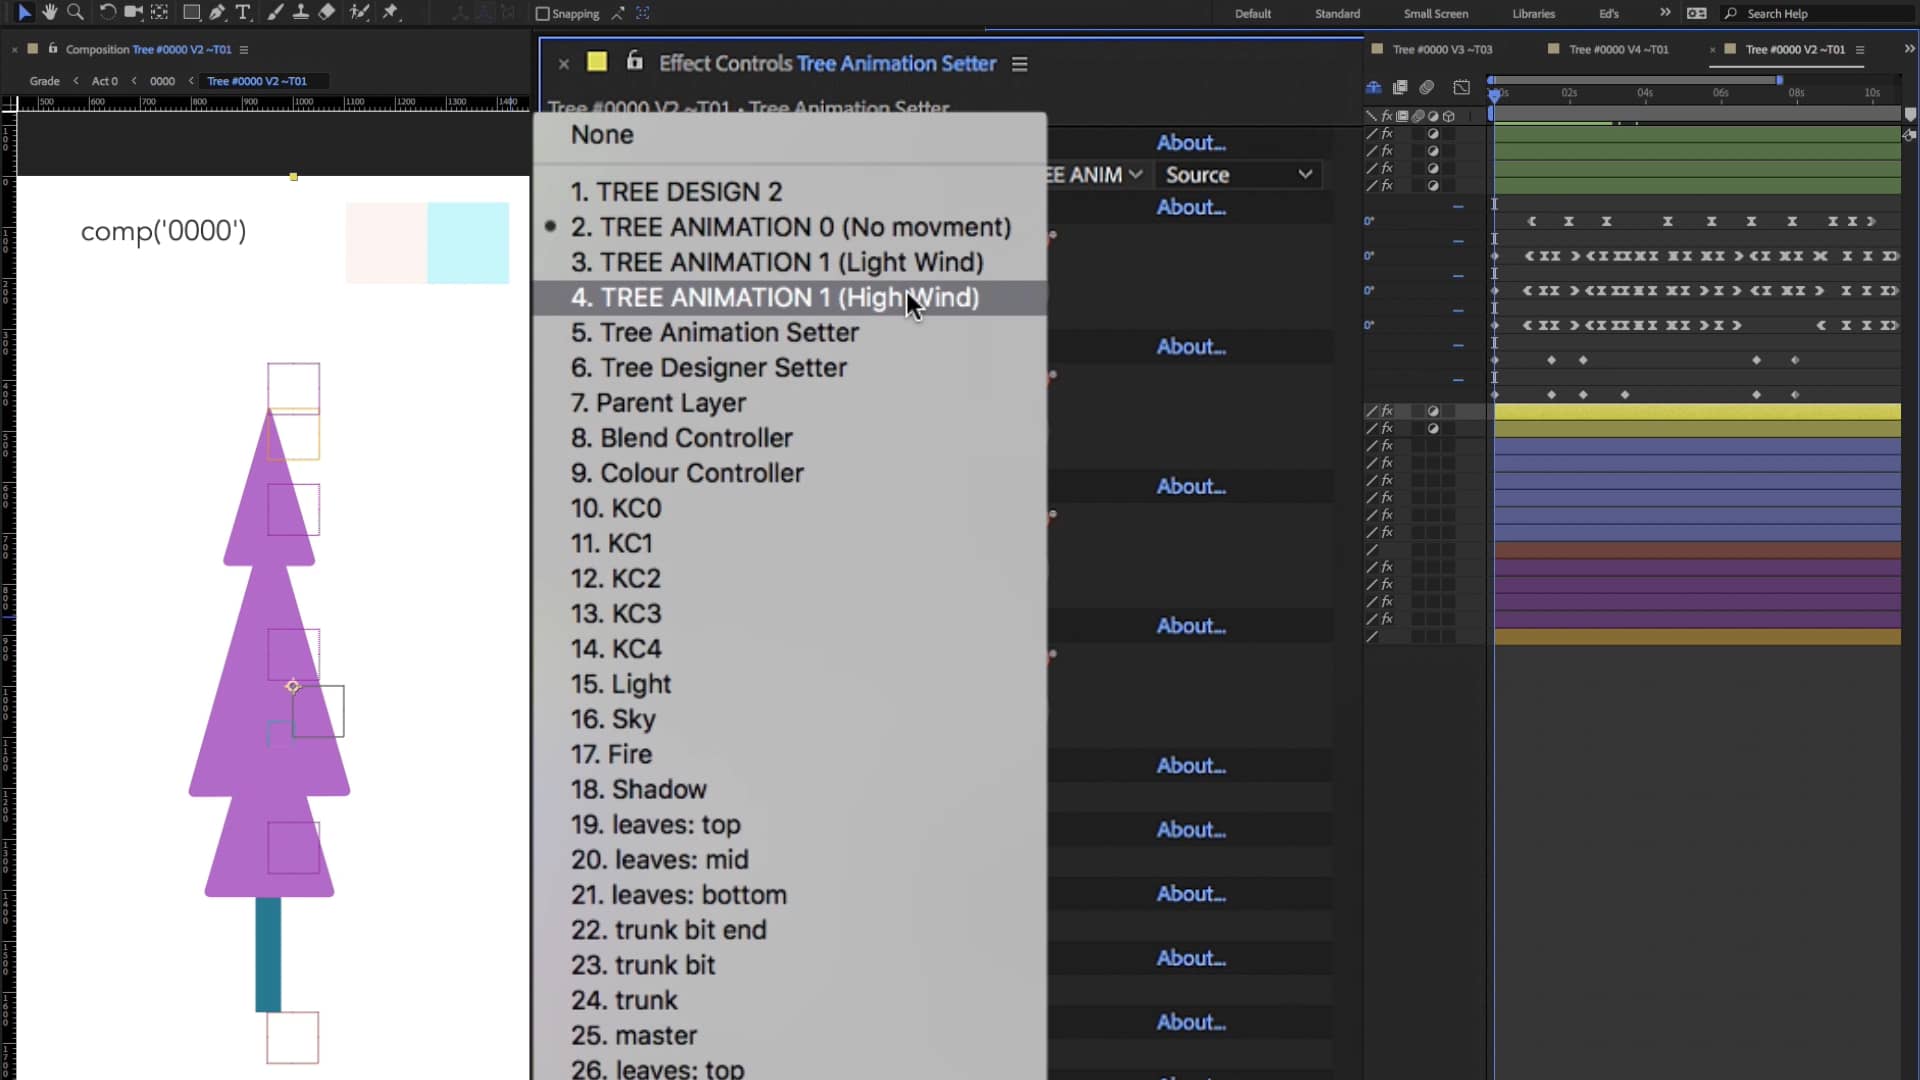The height and width of the screenshot is (1080, 1920).
Task: Select the Hand tool in the toolbar
Action: pos(49,13)
